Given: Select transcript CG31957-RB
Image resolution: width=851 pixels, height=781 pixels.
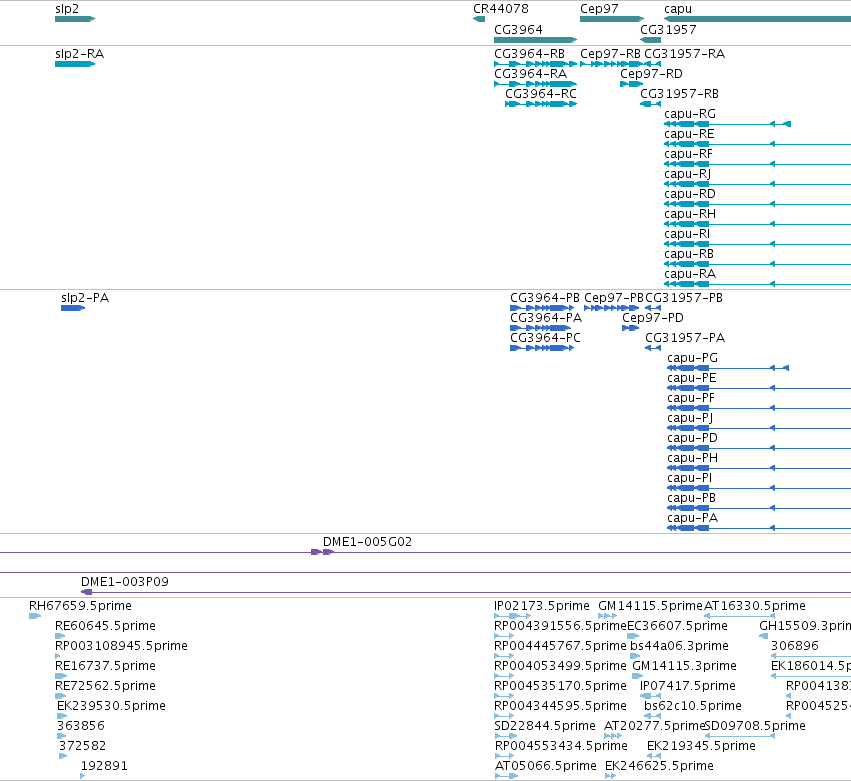Looking at the screenshot, I should (650, 104).
